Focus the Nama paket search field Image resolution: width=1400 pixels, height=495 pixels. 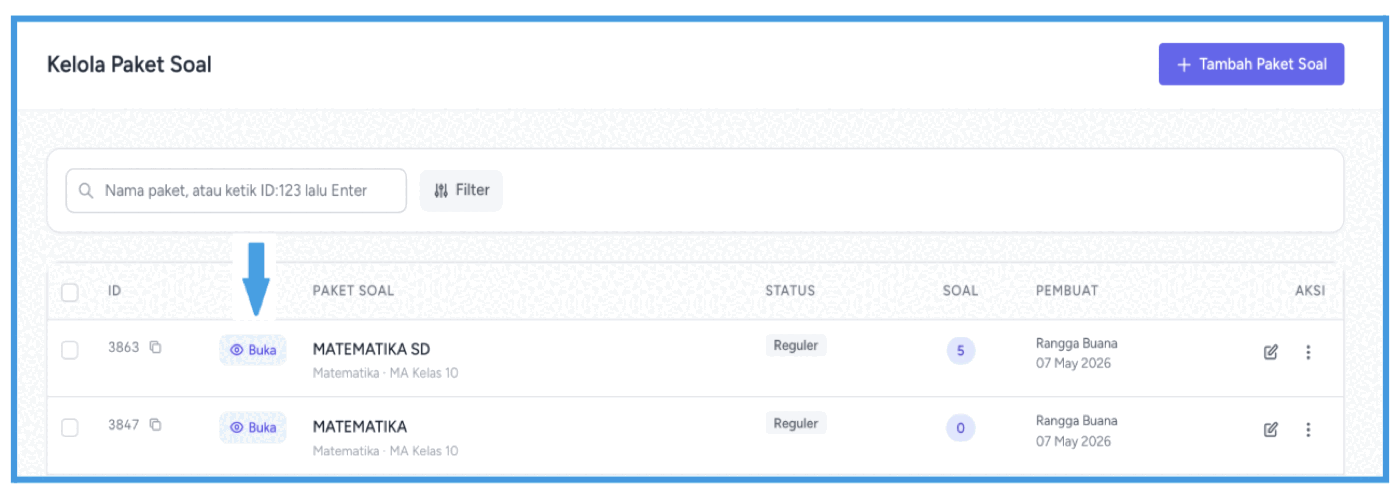(236, 190)
